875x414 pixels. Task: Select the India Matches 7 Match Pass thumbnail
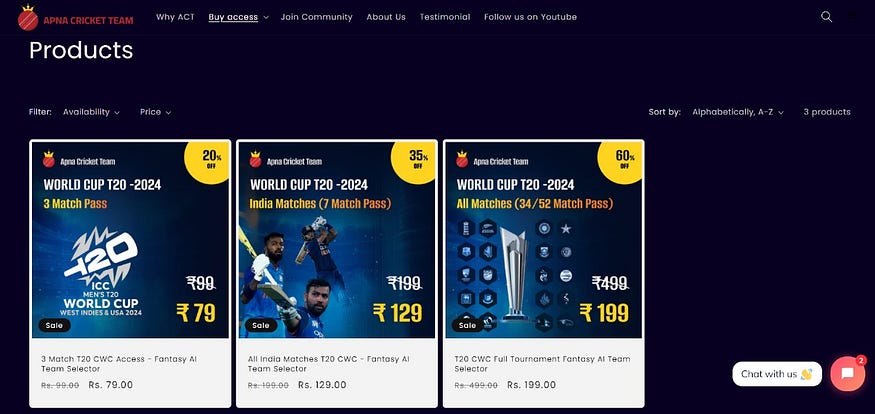[x=337, y=240]
